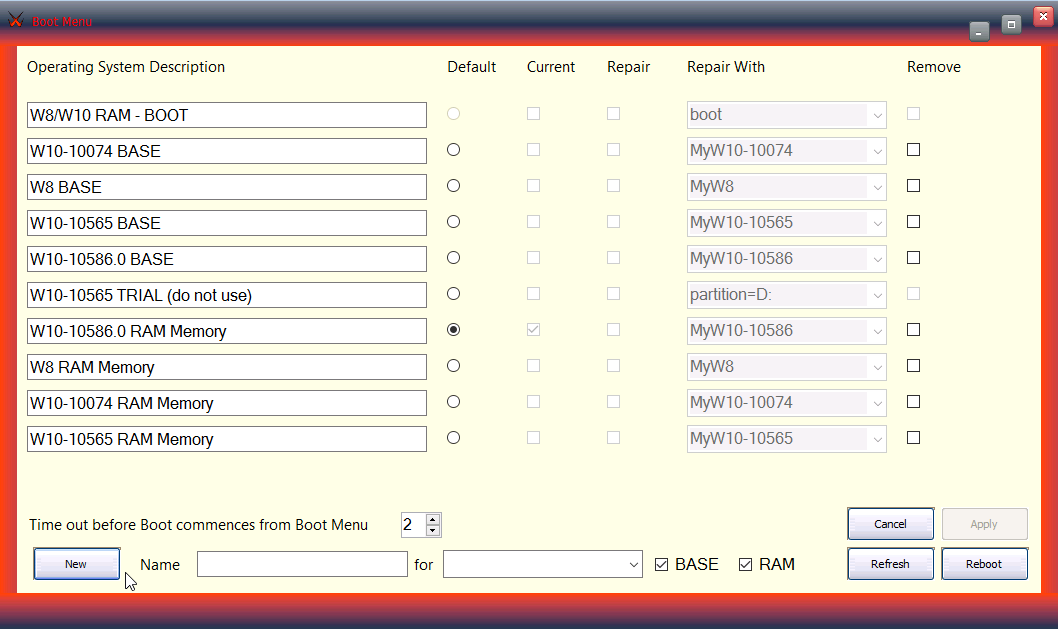
Task: Click the Reboot button
Action: click(984, 564)
